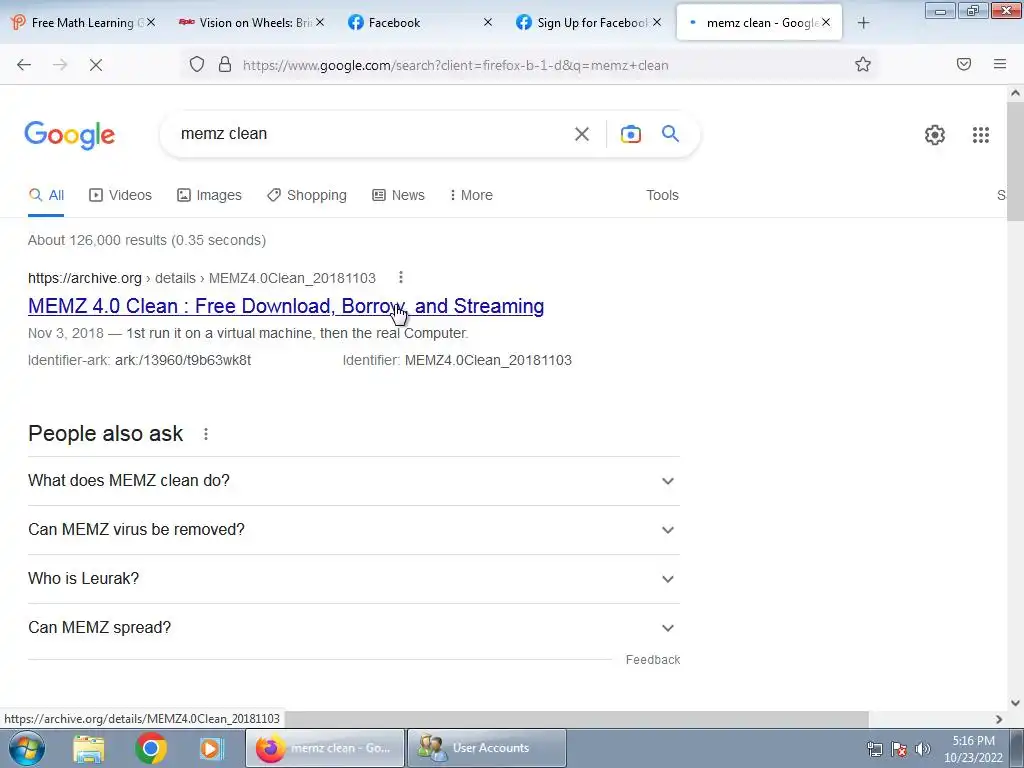Launch Chrome from taskbar
This screenshot has height=768, width=1024.
[150, 748]
